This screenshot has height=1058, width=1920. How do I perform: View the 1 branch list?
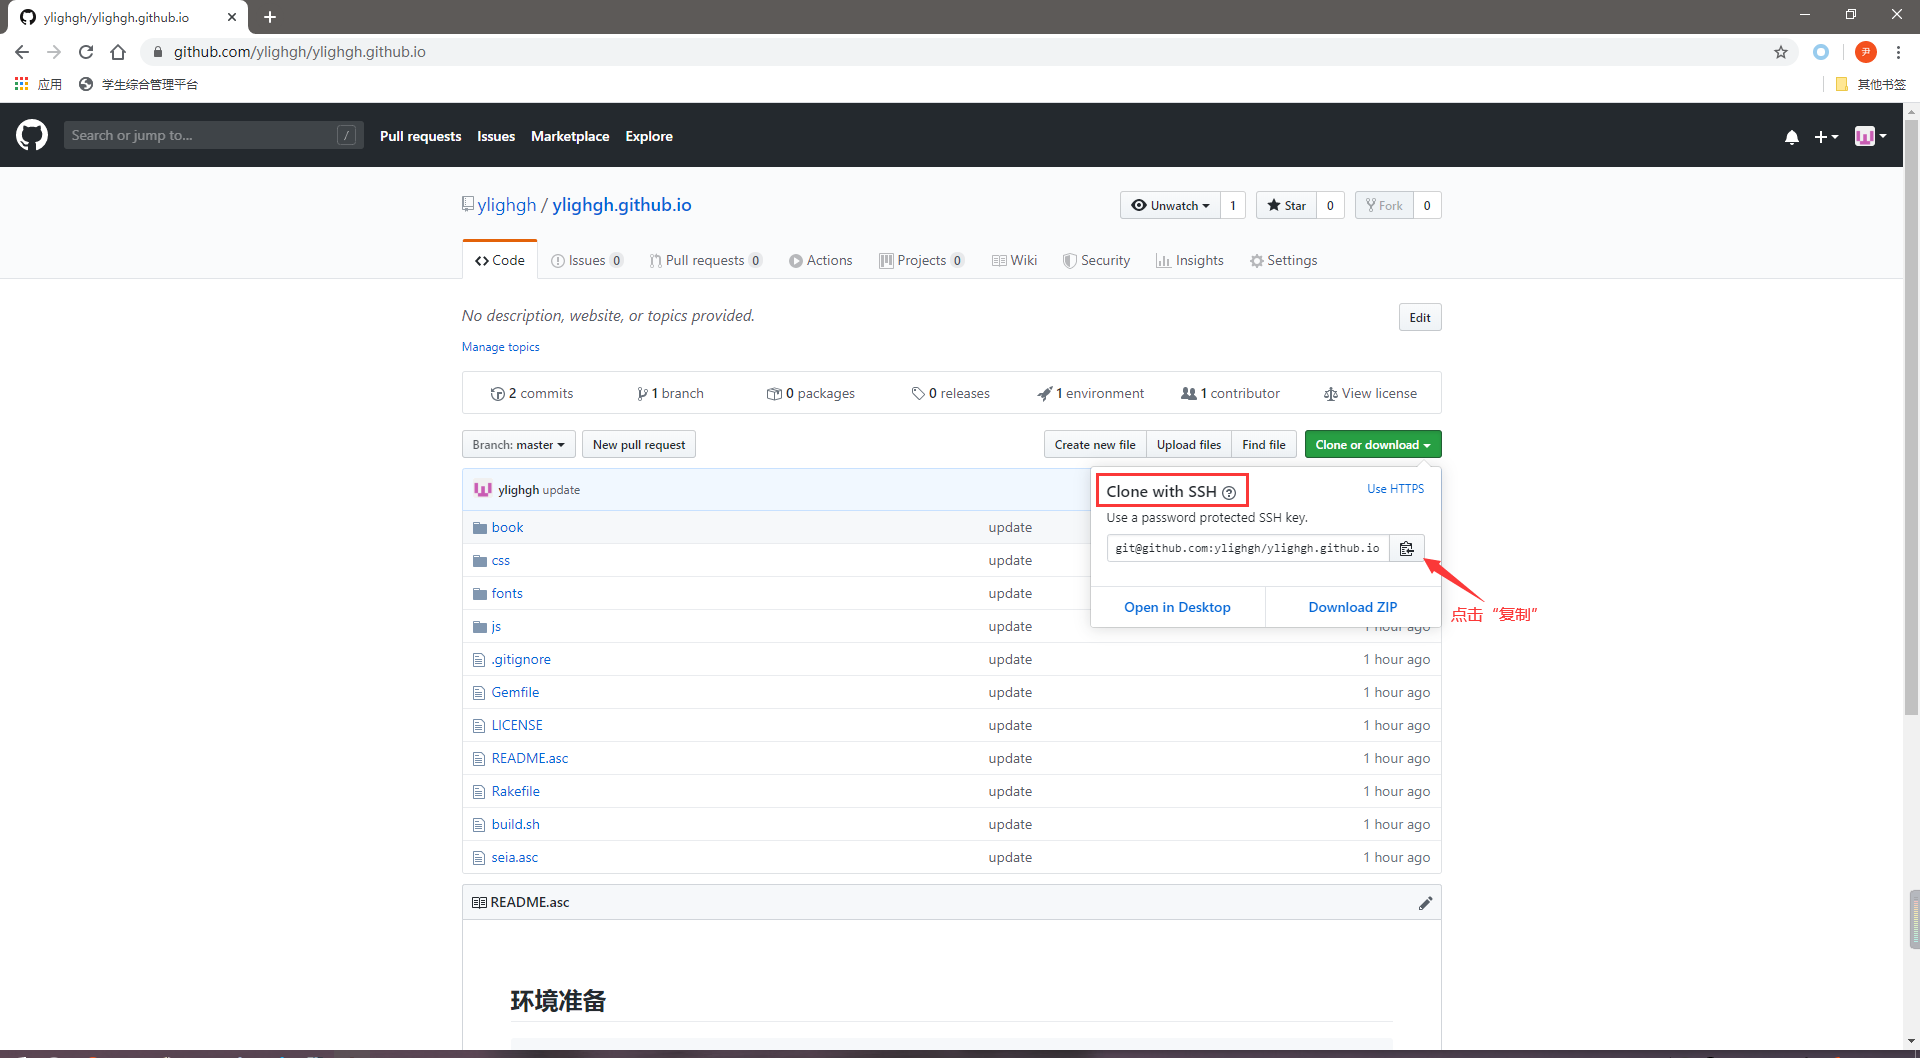[x=670, y=393]
